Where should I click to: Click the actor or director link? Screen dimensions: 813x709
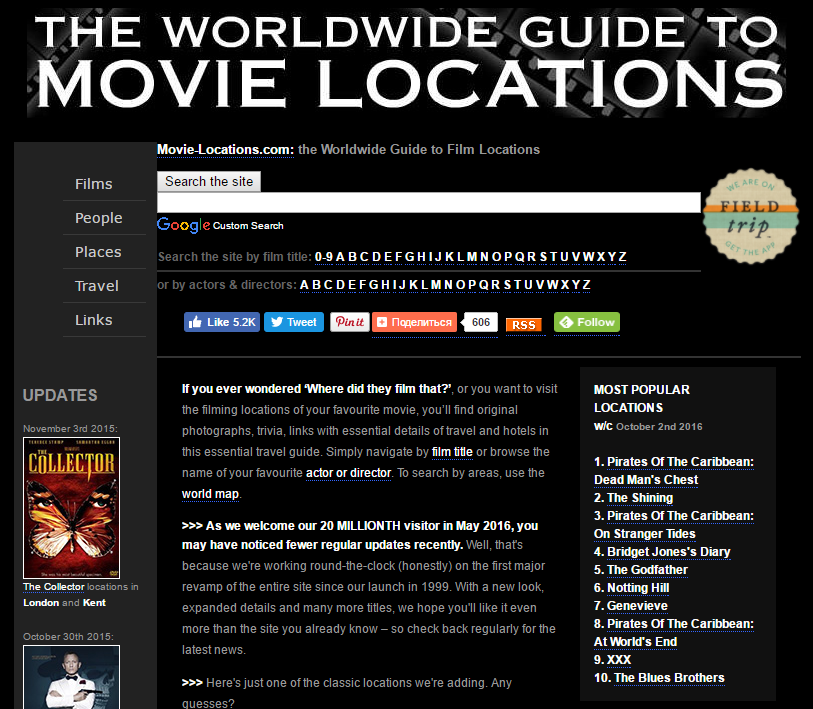click(348, 472)
